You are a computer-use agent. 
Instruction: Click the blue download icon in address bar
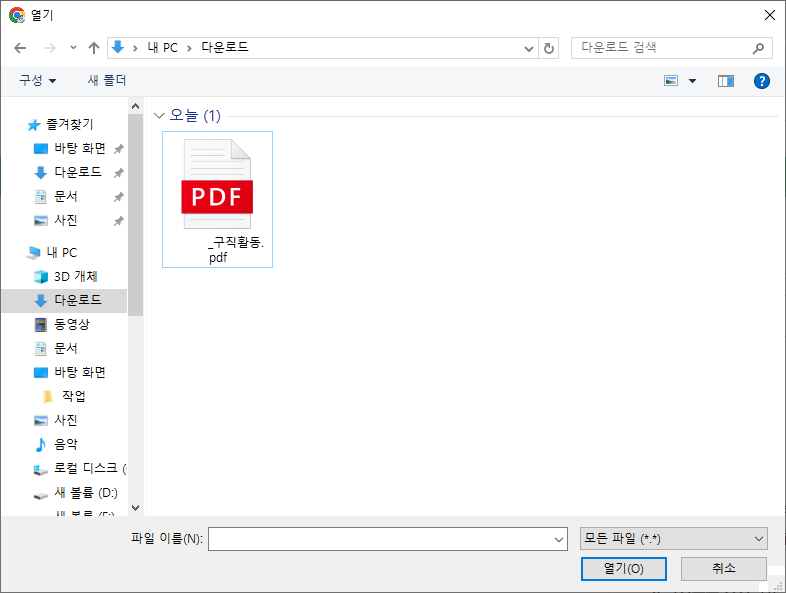click(118, 47)
